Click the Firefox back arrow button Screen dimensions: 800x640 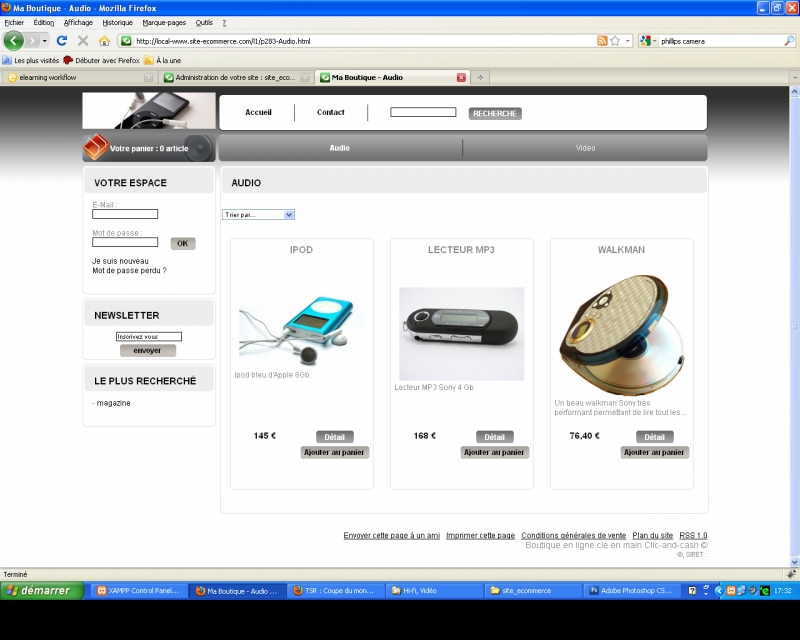tap(14, 40)
